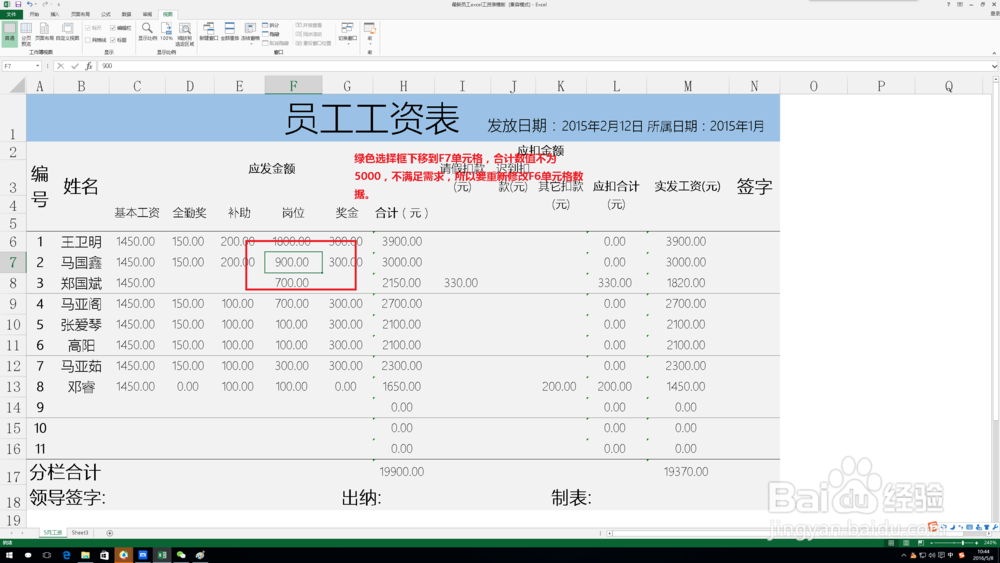Open Custom Views (自定义视图)
The height and width of the screenshot is (563, 1000).
67,32
